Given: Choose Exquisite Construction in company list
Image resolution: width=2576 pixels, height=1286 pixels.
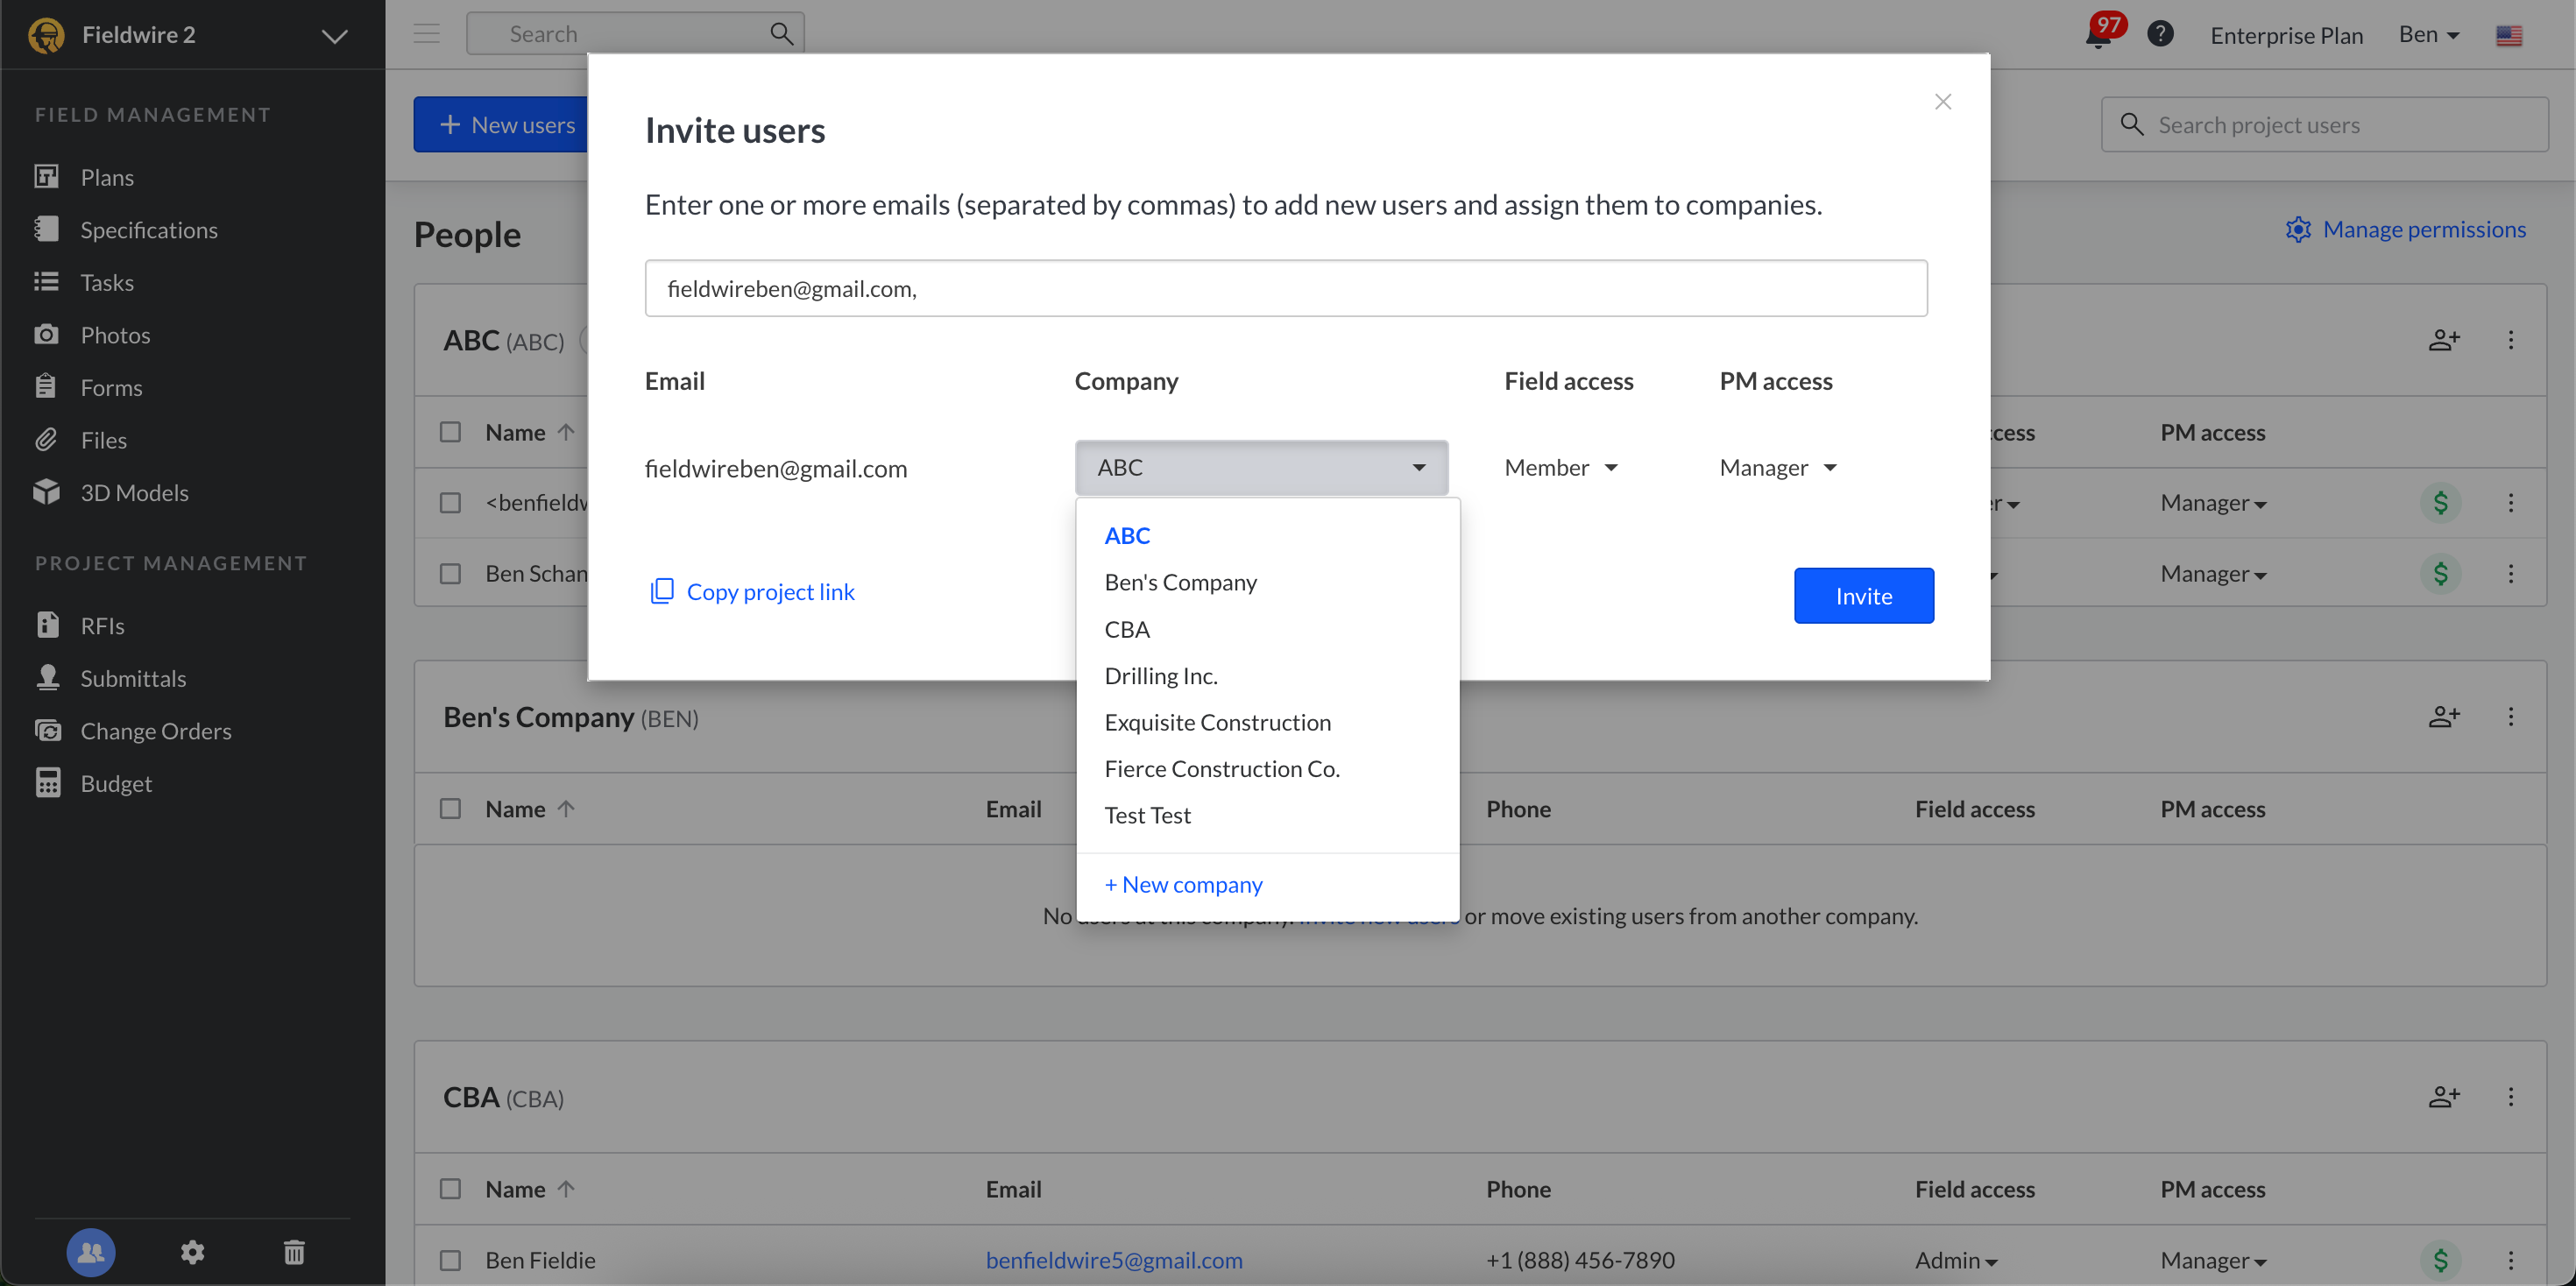Looking at the screenshot, I should click(x=1217, y=722).
